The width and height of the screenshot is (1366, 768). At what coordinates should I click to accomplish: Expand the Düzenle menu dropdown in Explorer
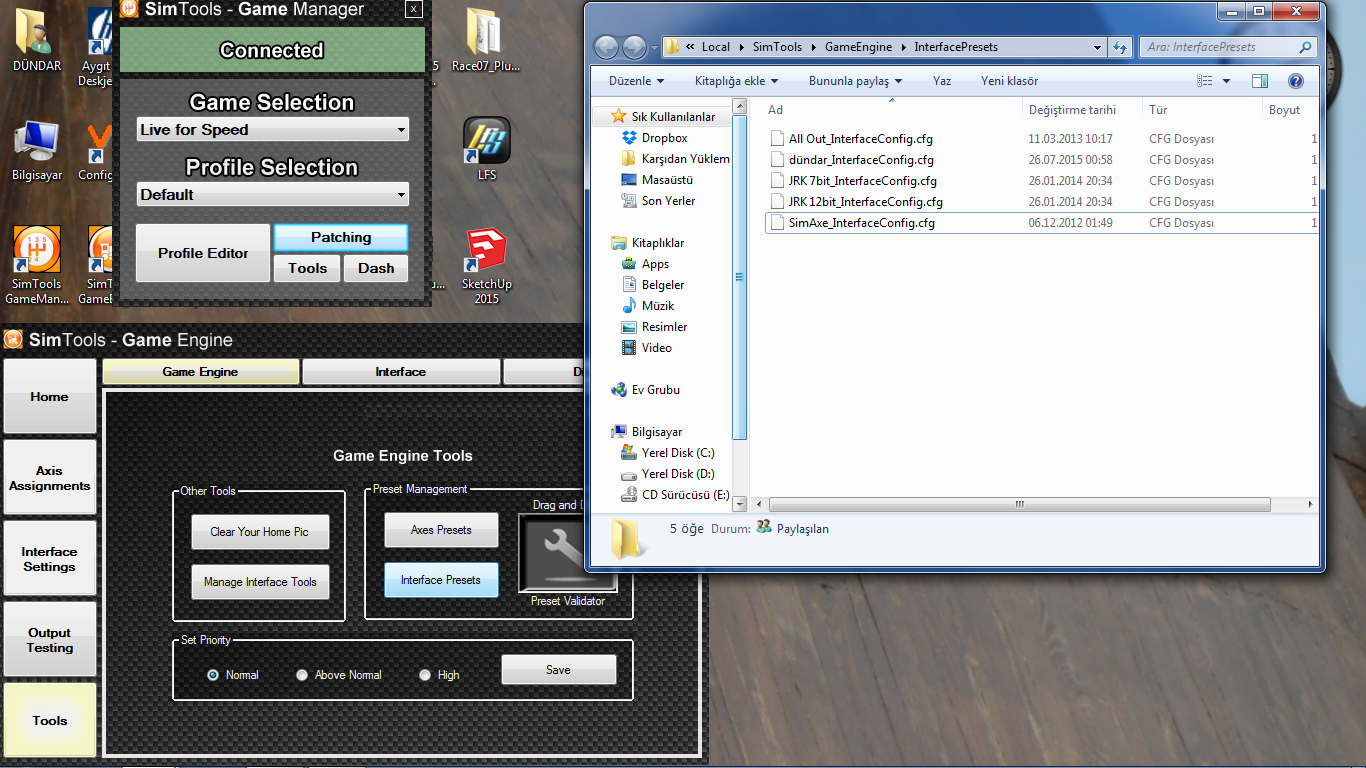point(636,81)
